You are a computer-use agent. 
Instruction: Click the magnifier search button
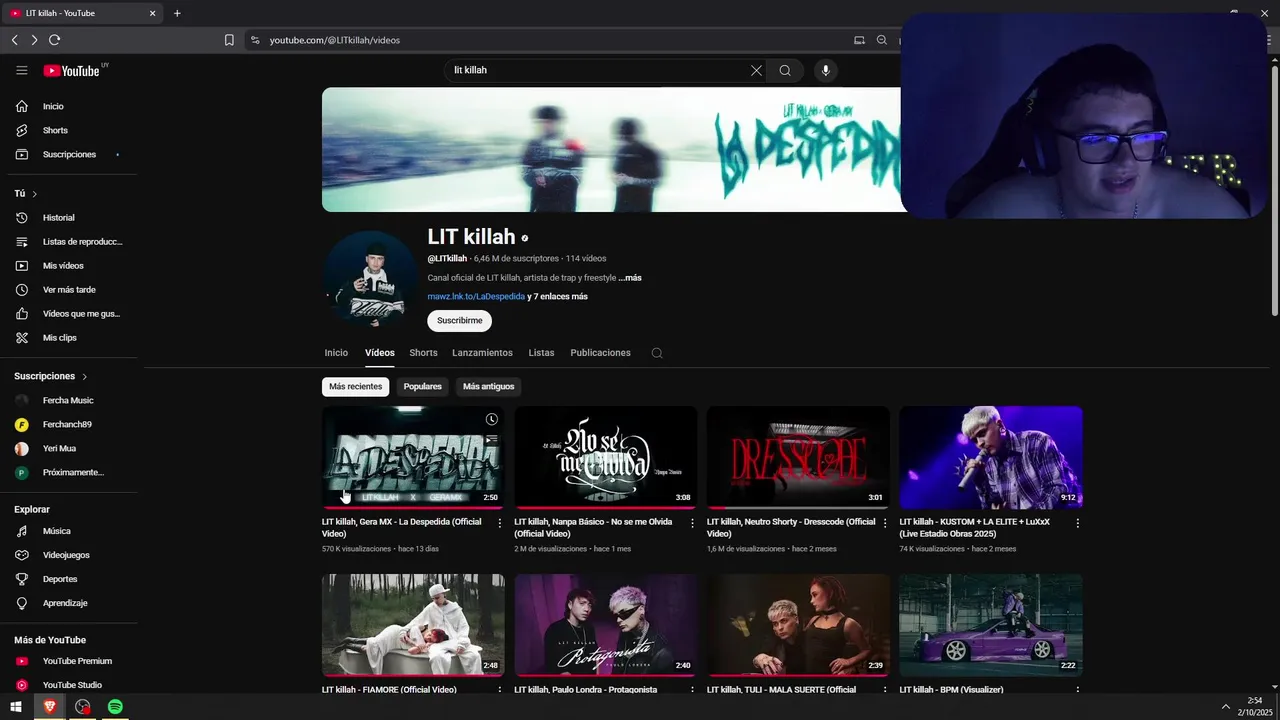[x=785, y=70]
